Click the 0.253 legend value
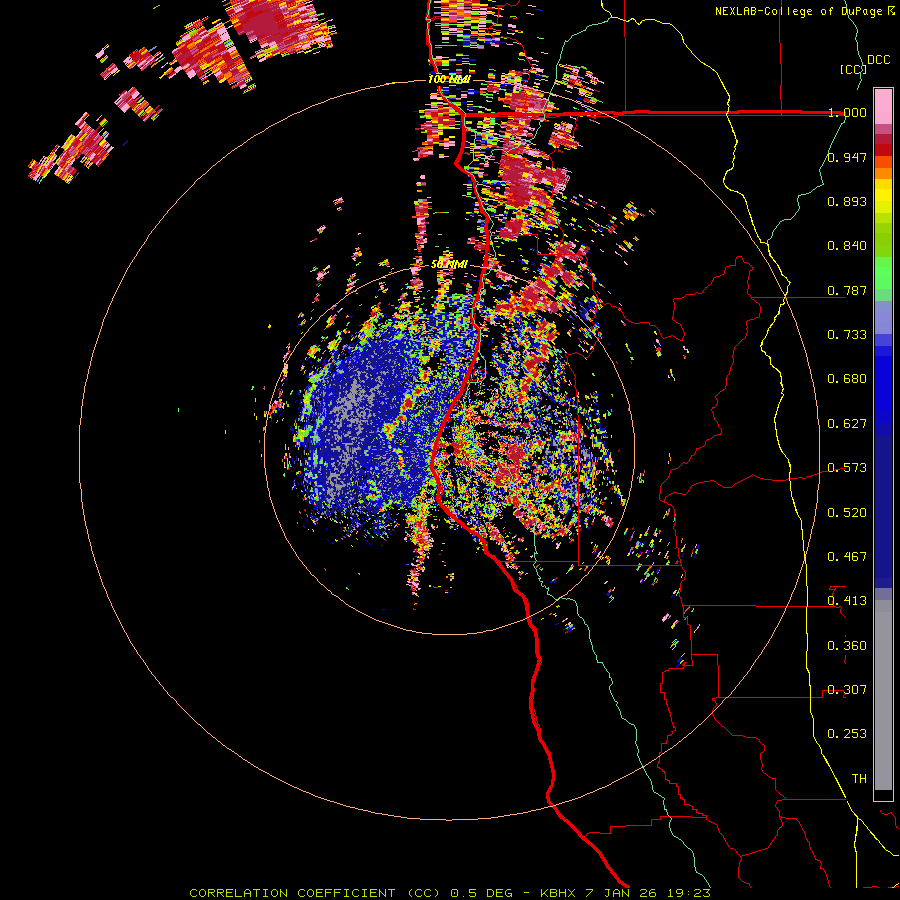This screenshot has width=900, height=900. coord(847,734)
